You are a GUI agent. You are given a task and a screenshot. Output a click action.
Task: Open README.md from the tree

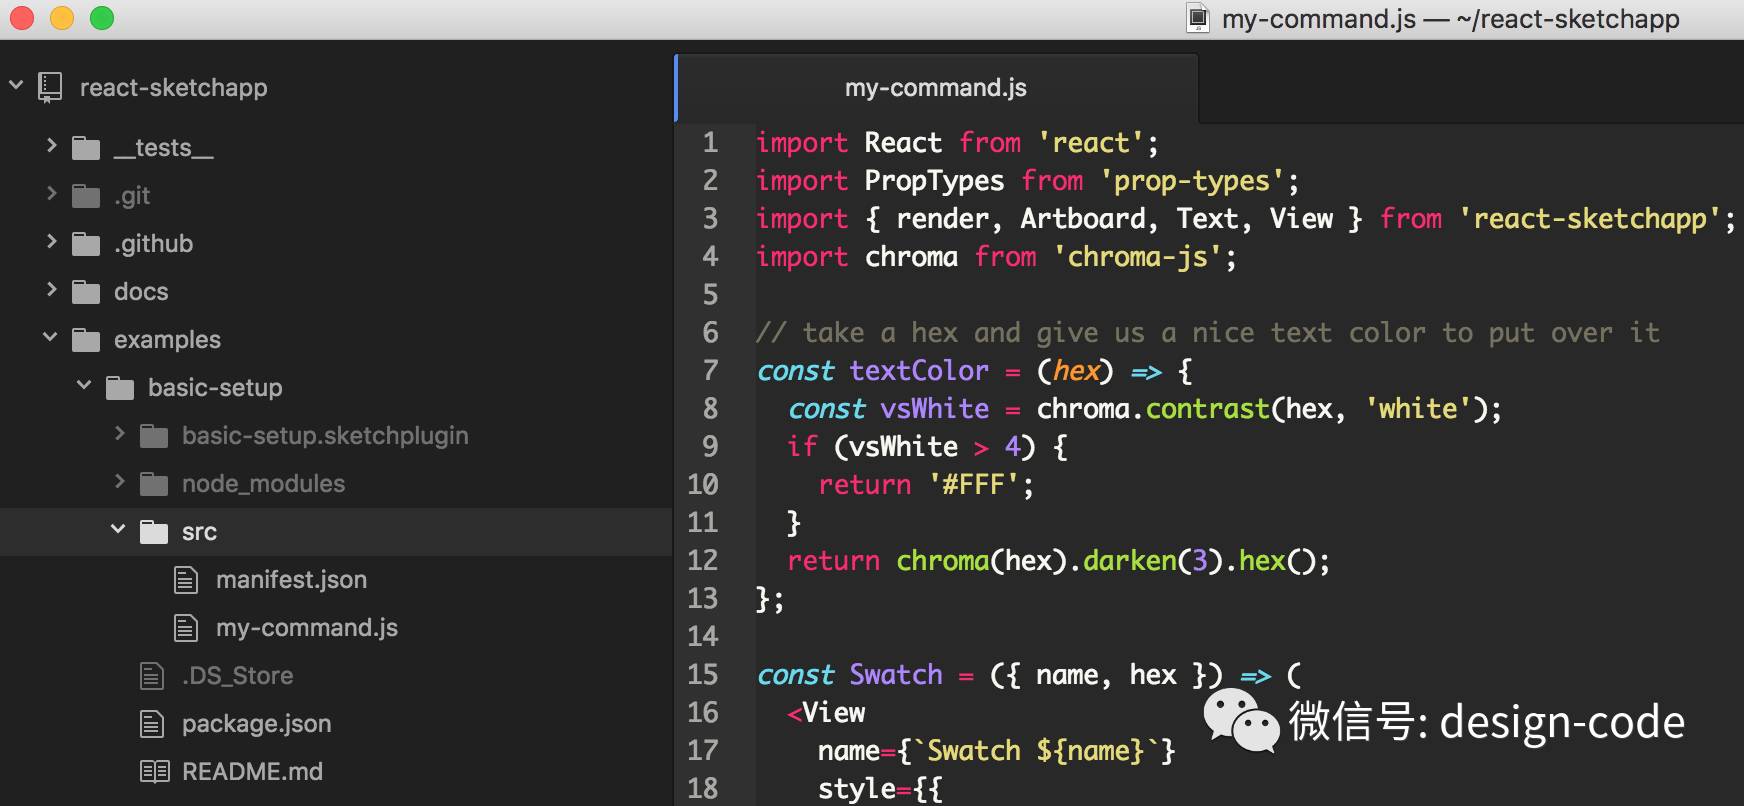click(x=252, y=772)
